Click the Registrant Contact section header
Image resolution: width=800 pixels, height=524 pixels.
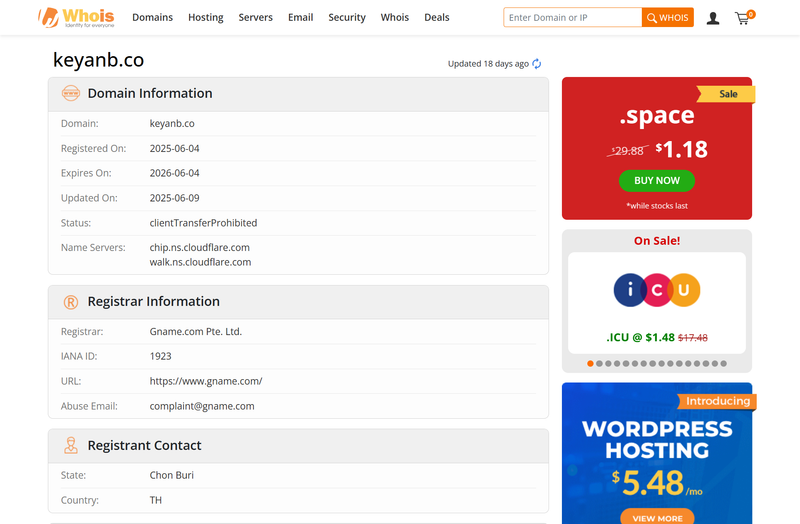click(298, 445)
